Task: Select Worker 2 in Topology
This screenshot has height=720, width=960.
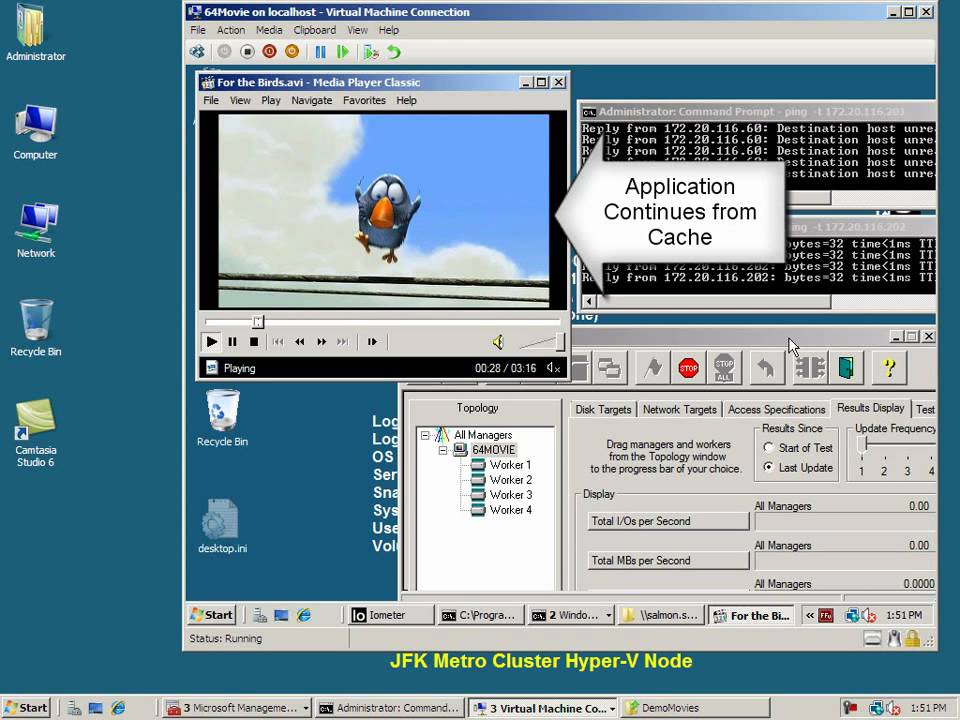Action: (x=510, y=479)
